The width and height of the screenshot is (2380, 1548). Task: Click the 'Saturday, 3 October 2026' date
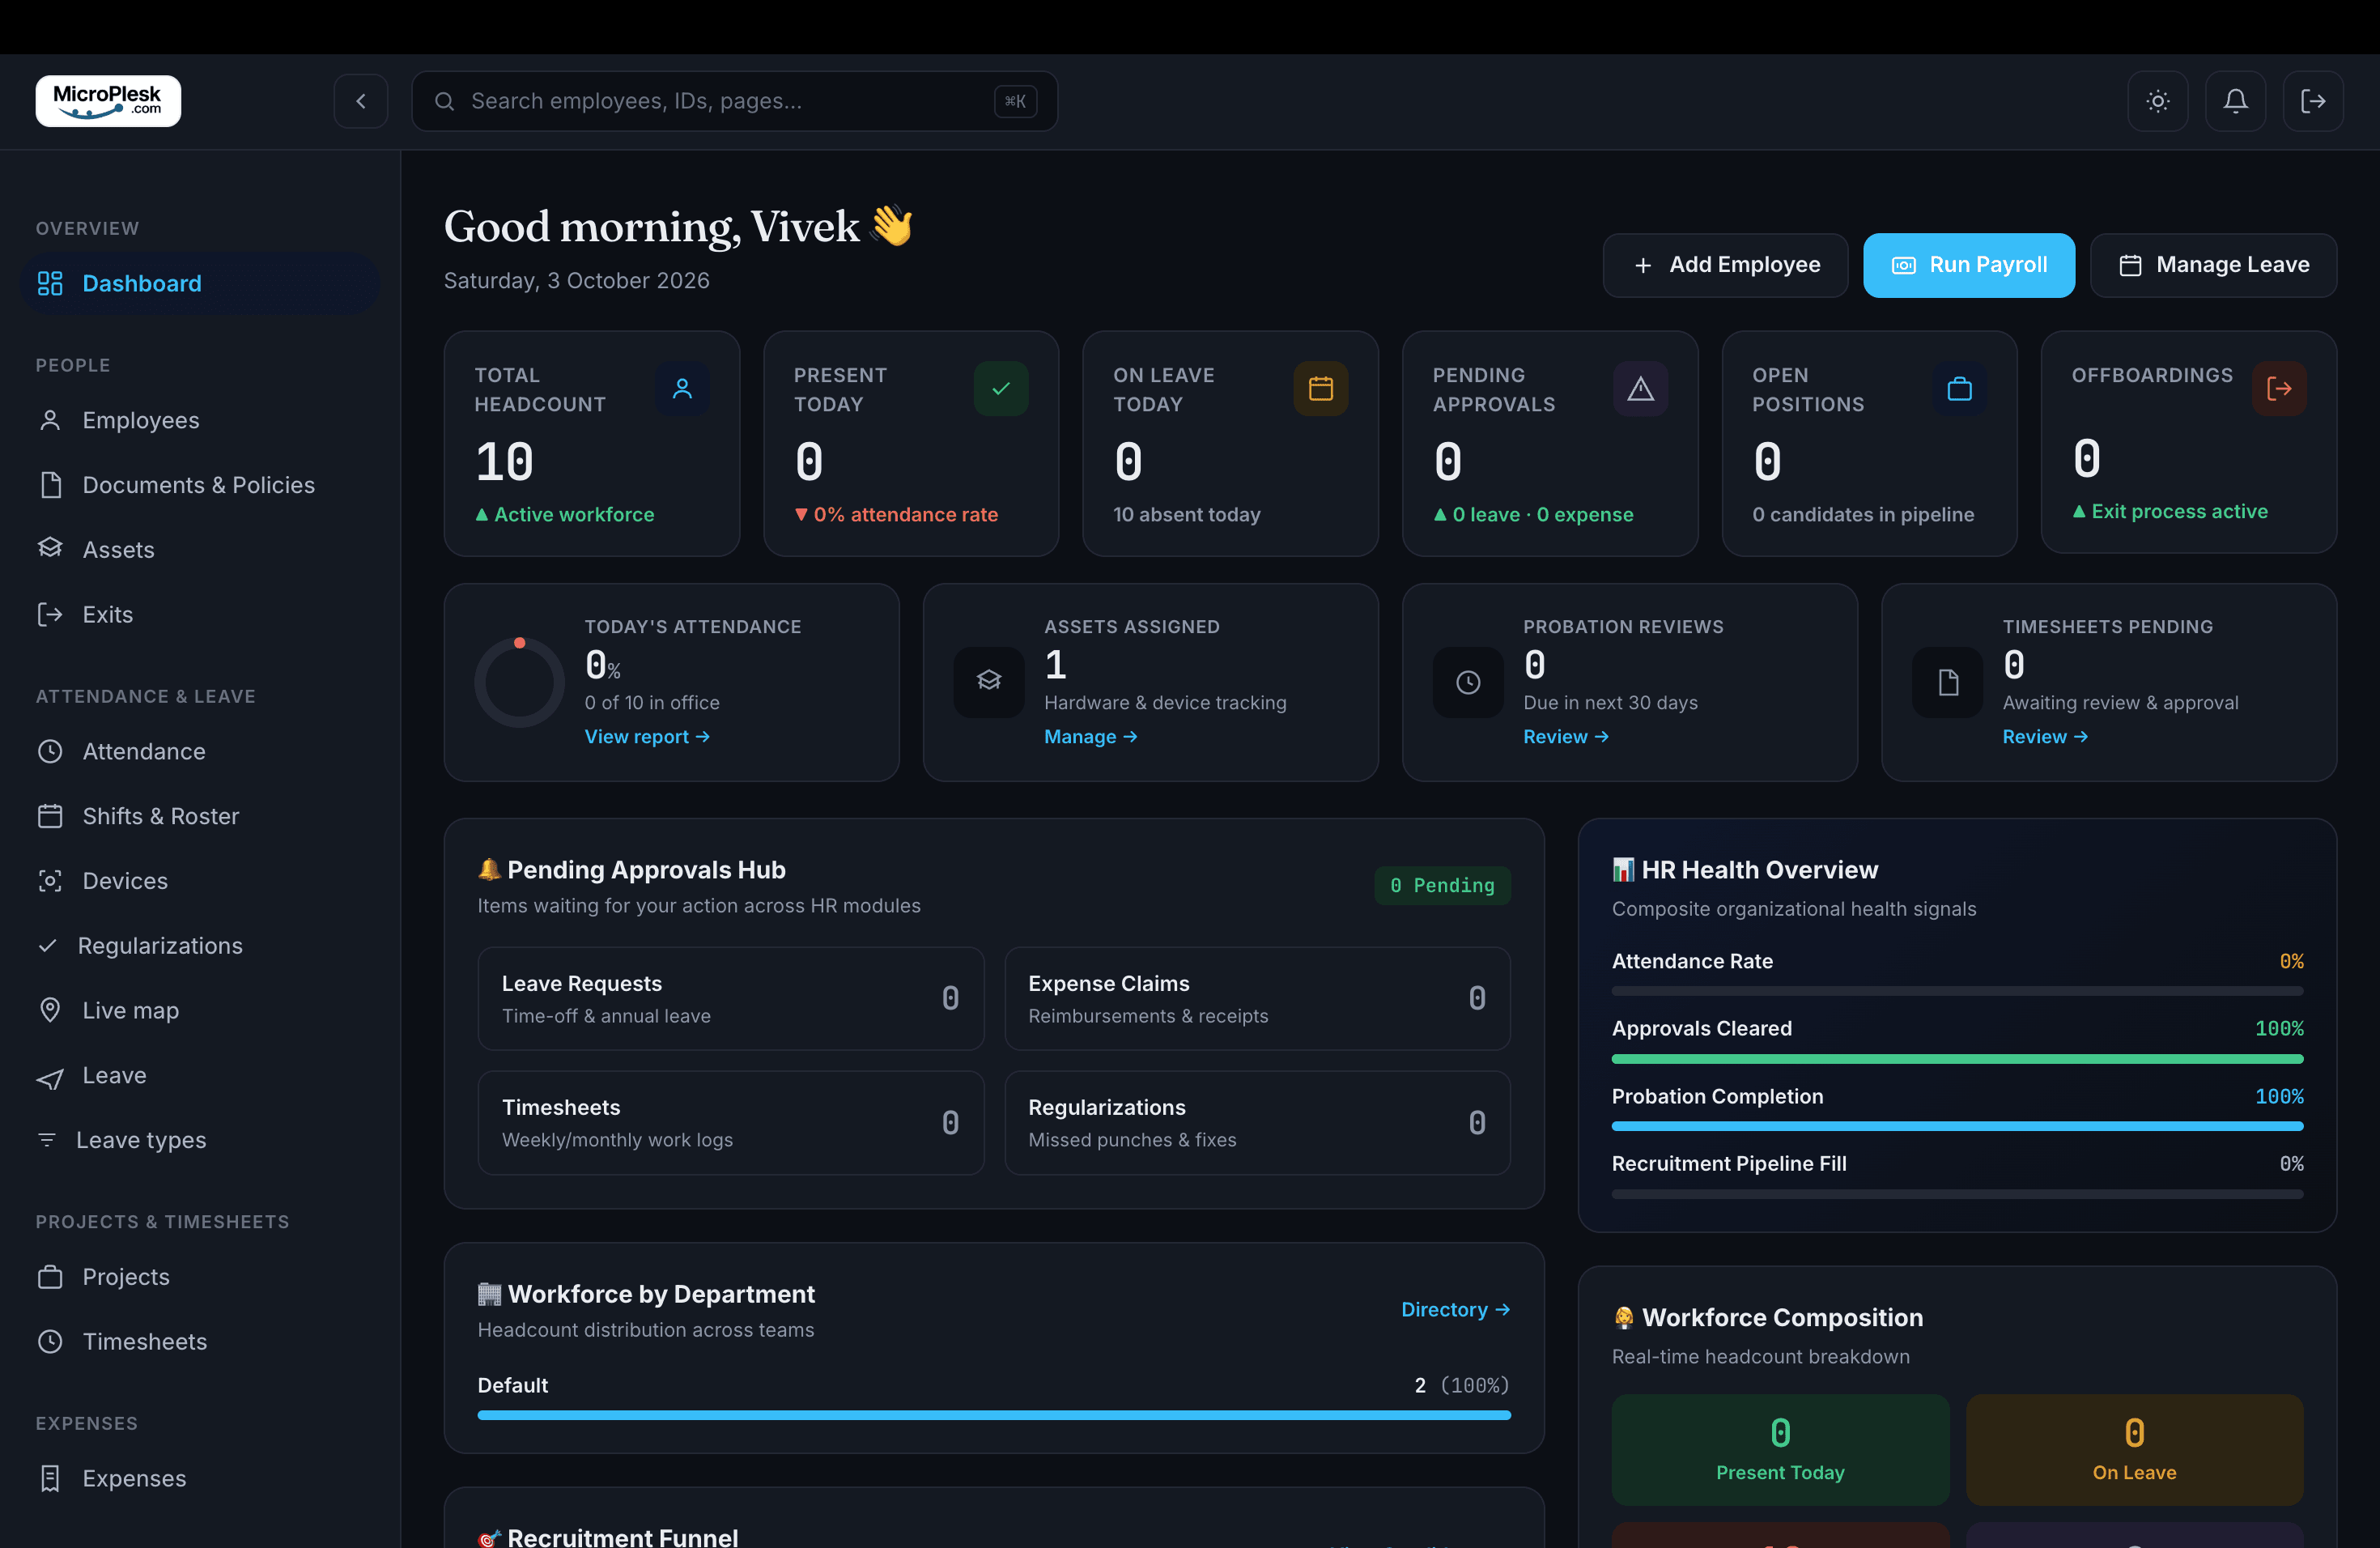coord(577,281)
